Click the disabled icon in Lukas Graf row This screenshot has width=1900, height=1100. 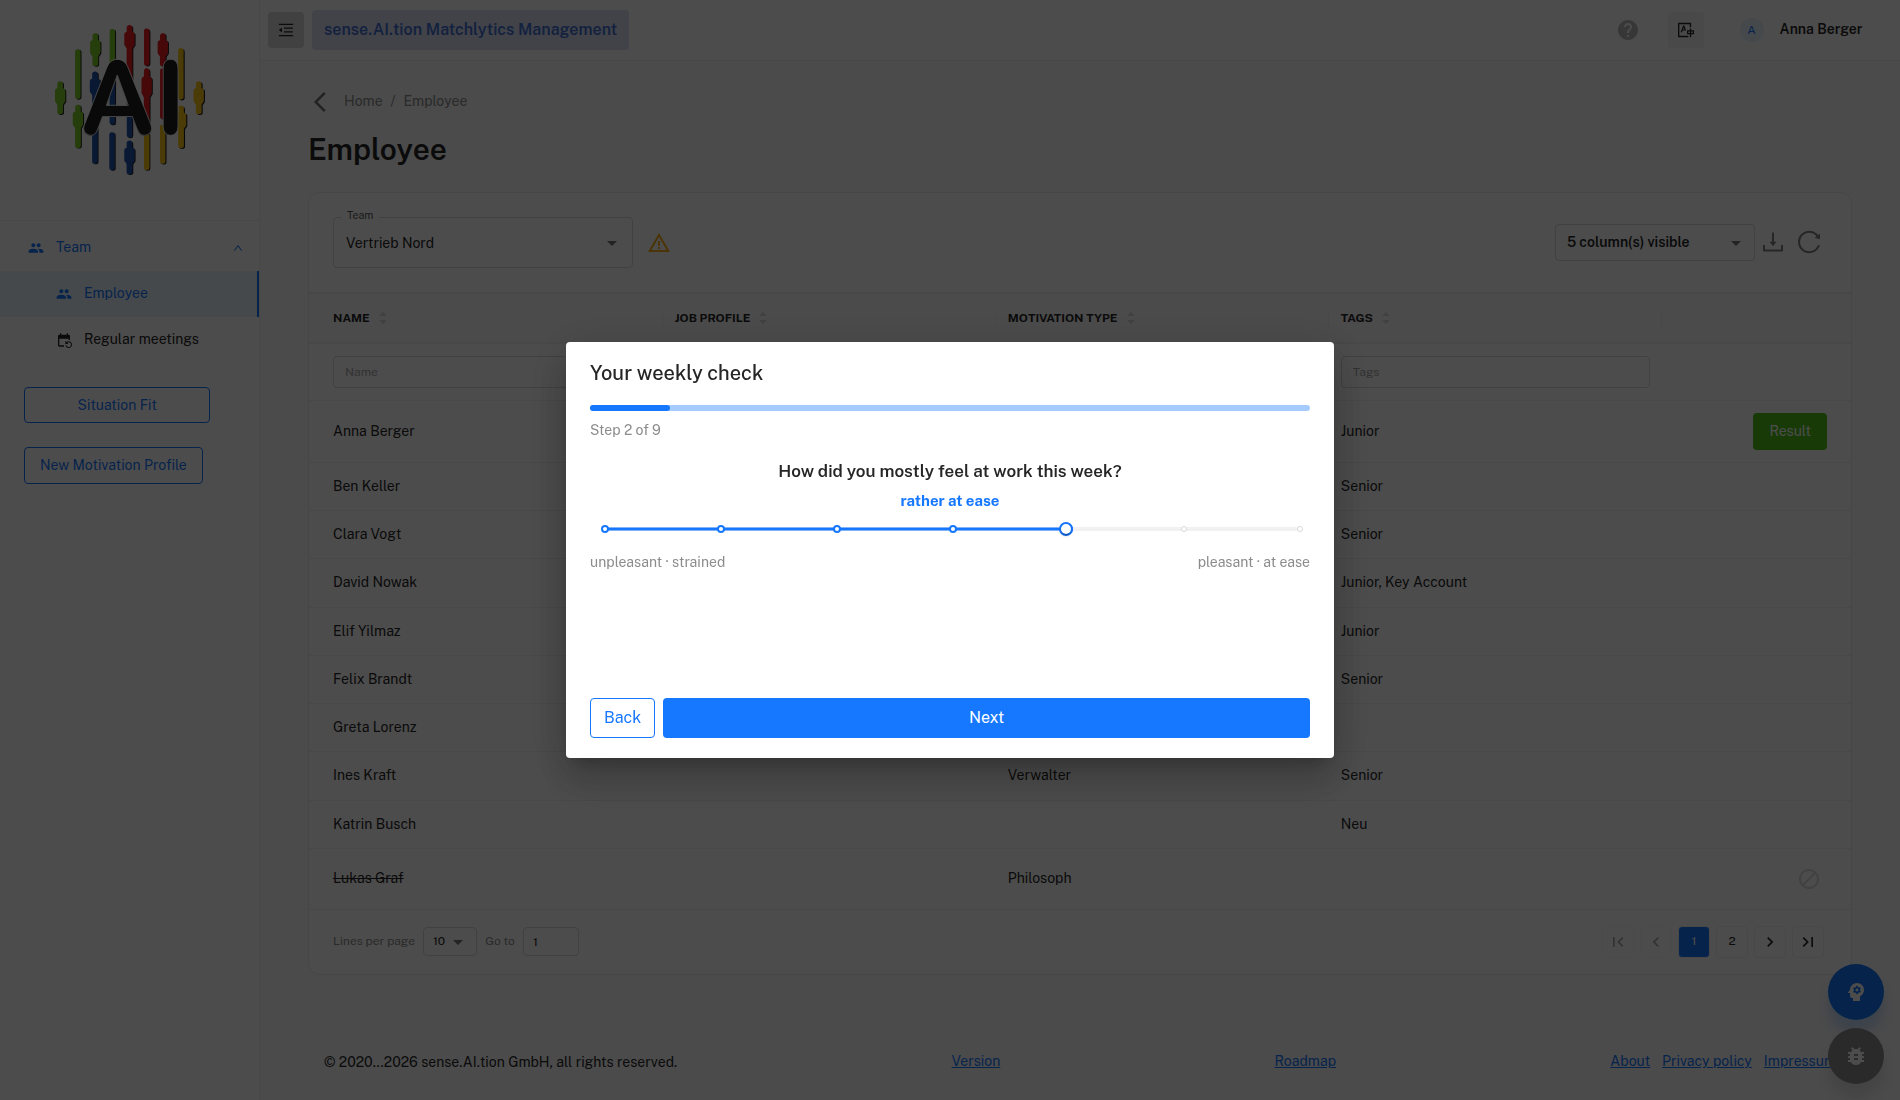pyautogui.click(x=1809, y=879)
